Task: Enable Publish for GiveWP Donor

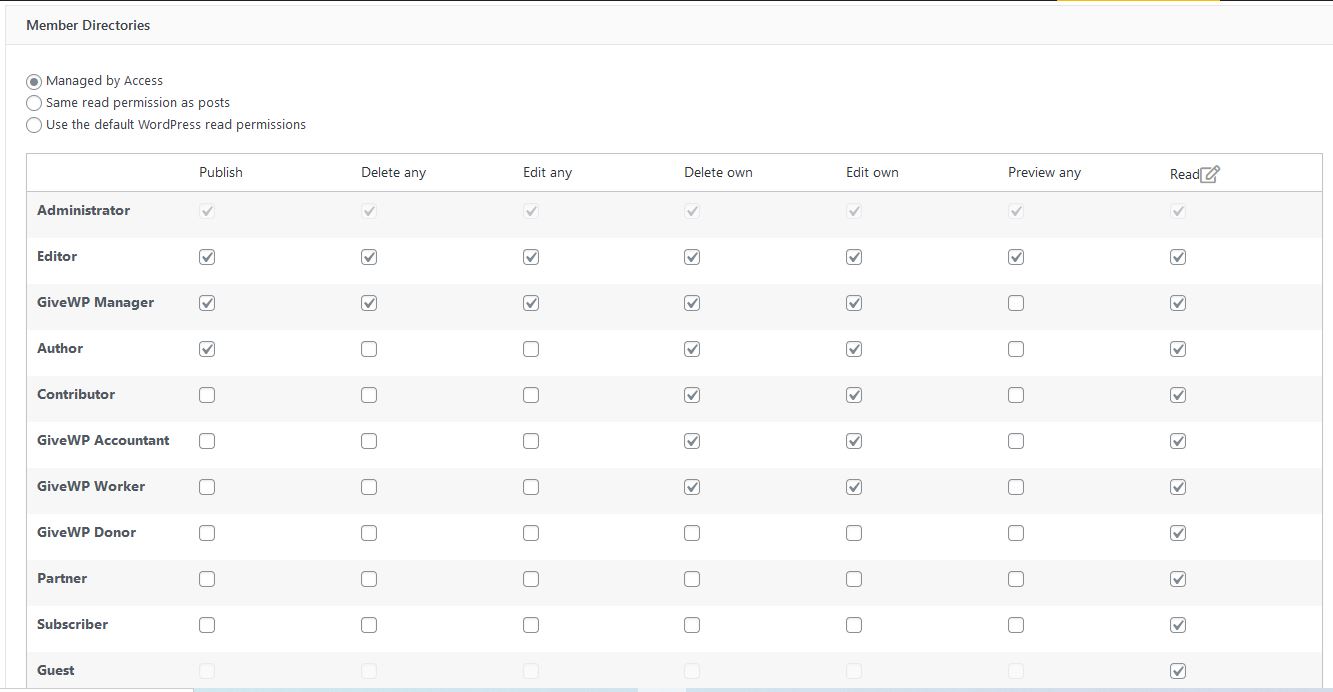Action: coord(207,533)
